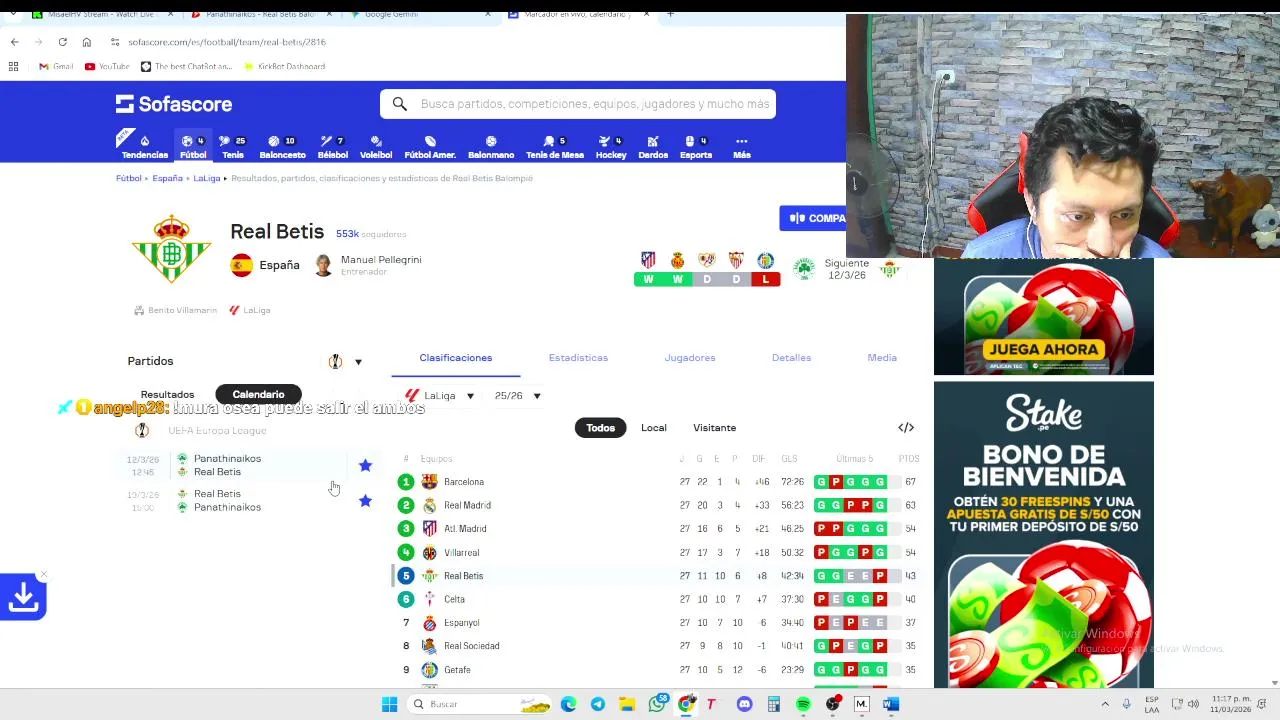This screenshot has height=720, width=1280.
Task: Open the Esports section
Action: pyautogui.click(x=696, y=147)
